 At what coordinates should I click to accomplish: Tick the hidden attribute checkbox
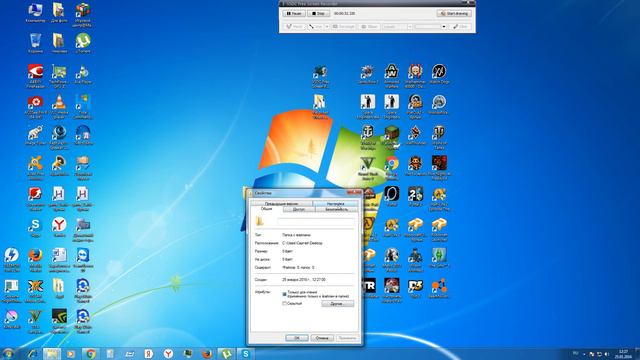click(284, 304)
